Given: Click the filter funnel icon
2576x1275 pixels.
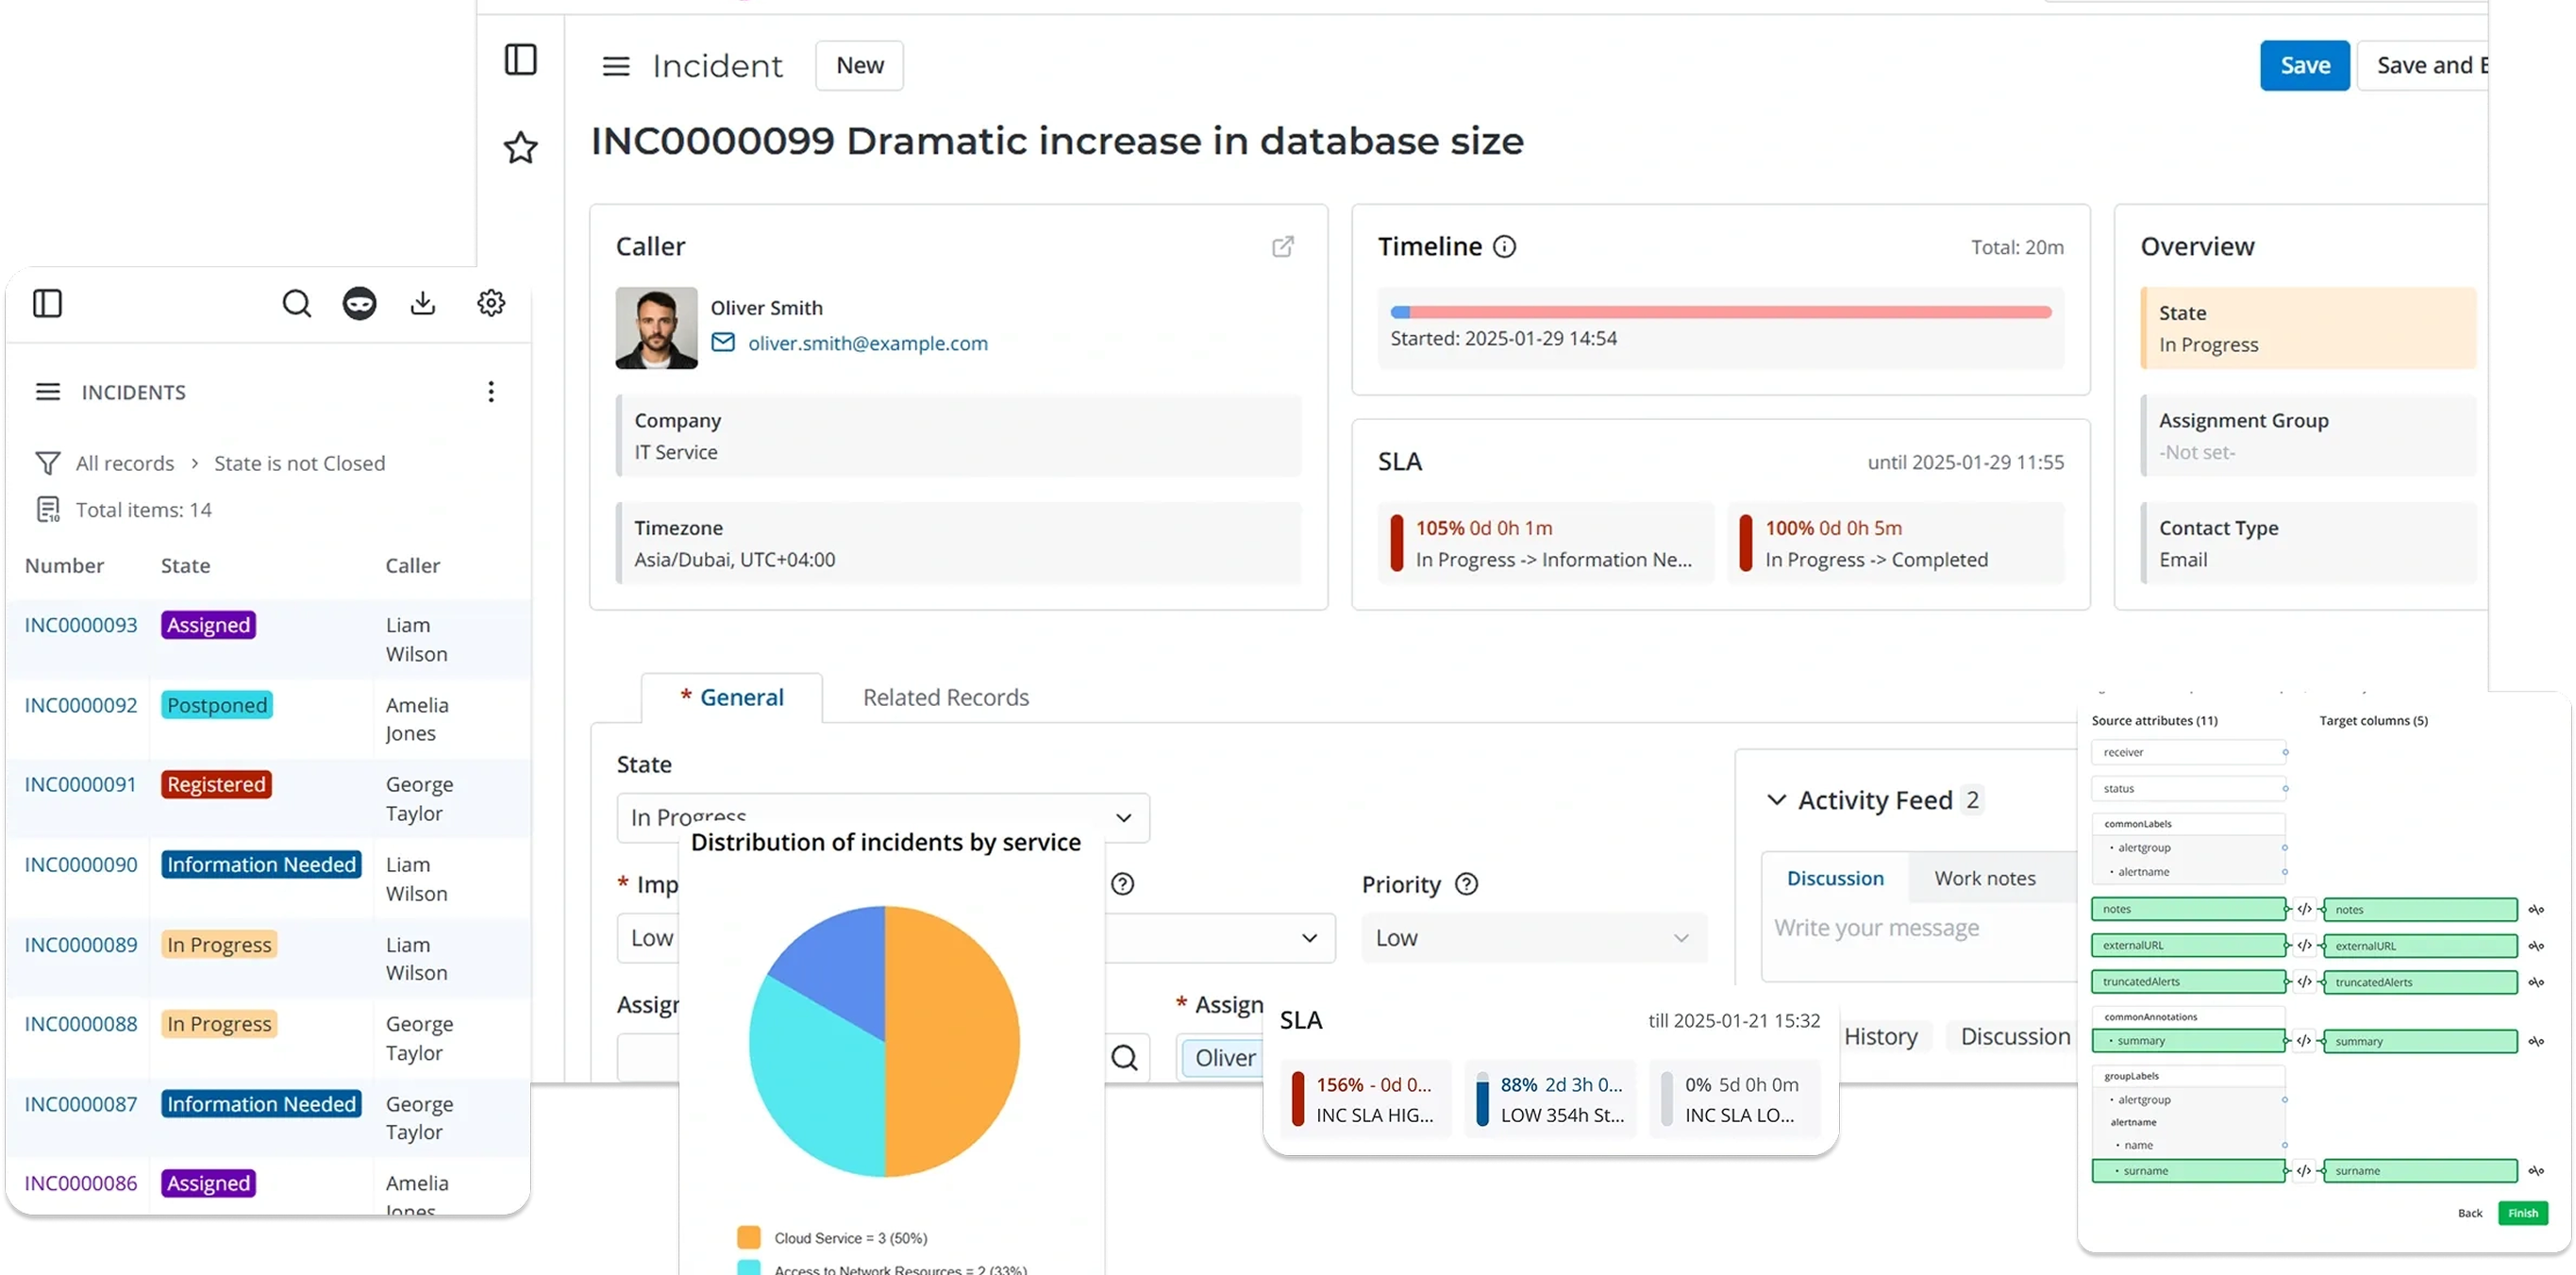Looking at the screenshot, I should pos(47,463).
